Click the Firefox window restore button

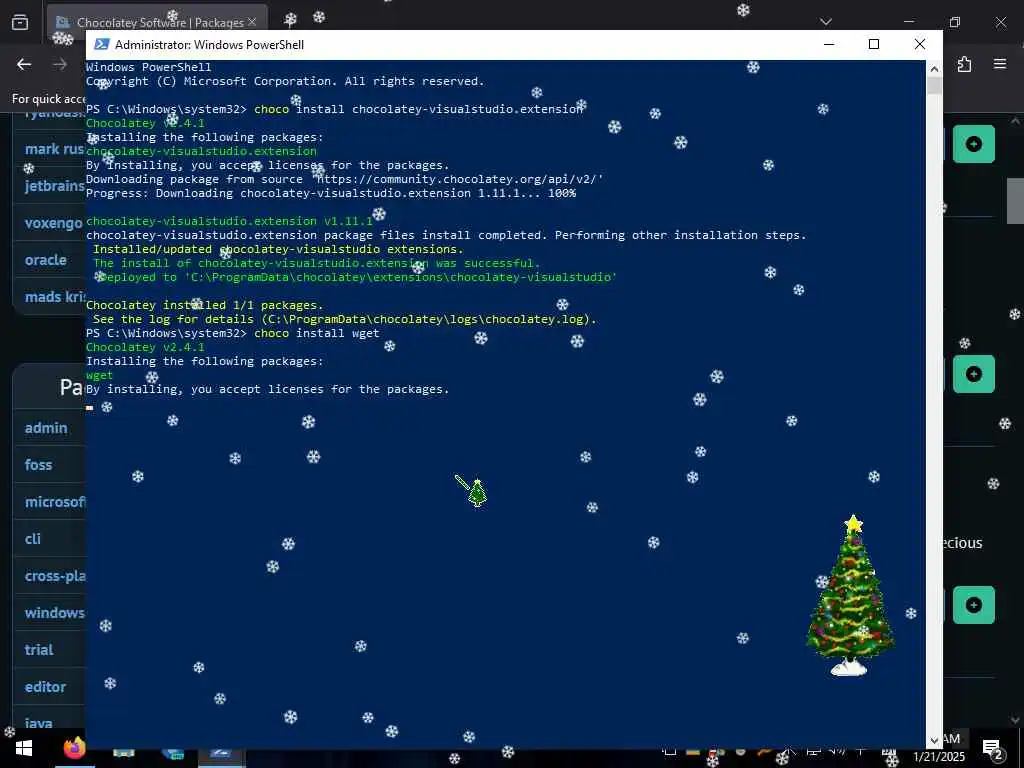(955, 22)
